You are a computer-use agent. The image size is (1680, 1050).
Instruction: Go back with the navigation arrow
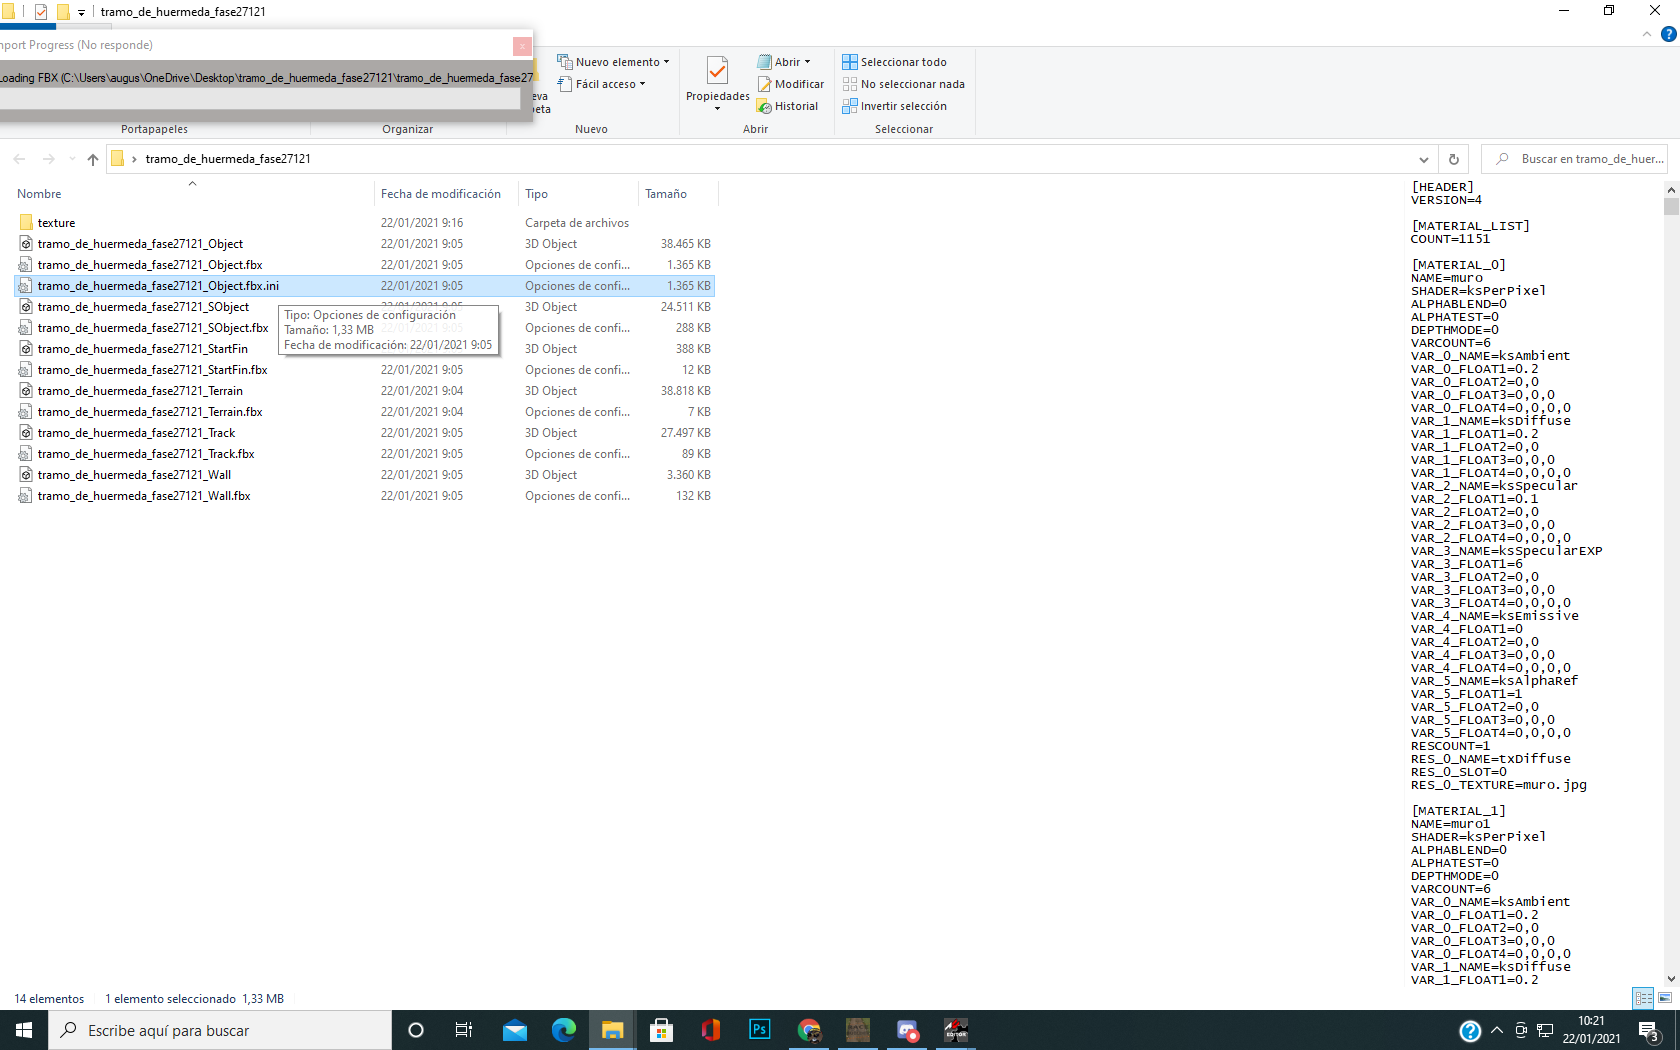tap(19, 159)
